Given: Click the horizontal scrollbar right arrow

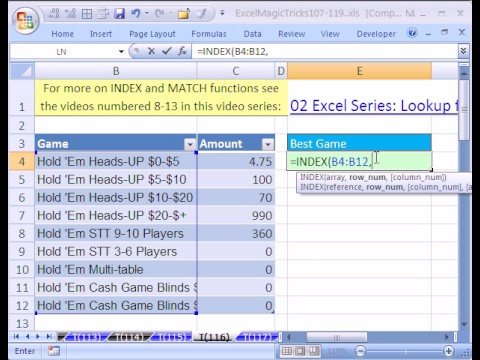Looking at the screenshot, I should pyautogui.click(x=447, y=337).
